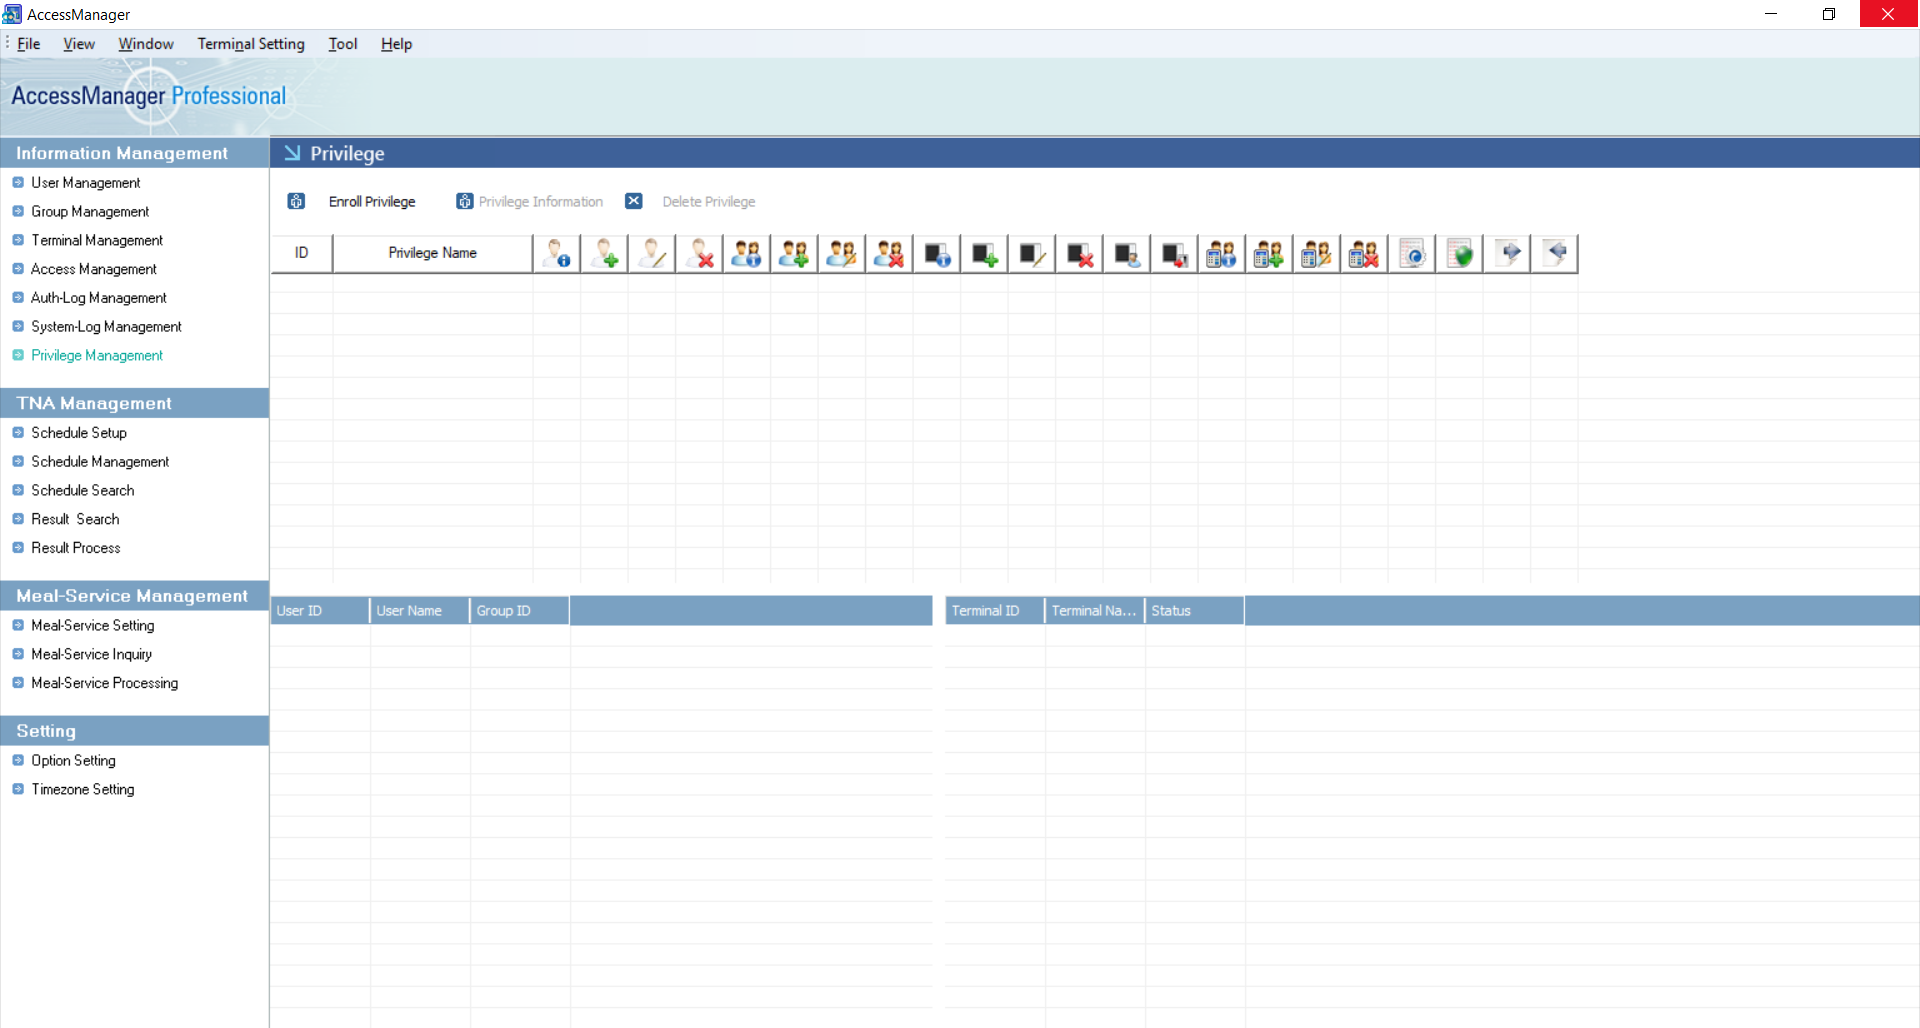Expand the Schedule Setup entry
This screenshot has width=1920, height=1028.
coord(78,432)
